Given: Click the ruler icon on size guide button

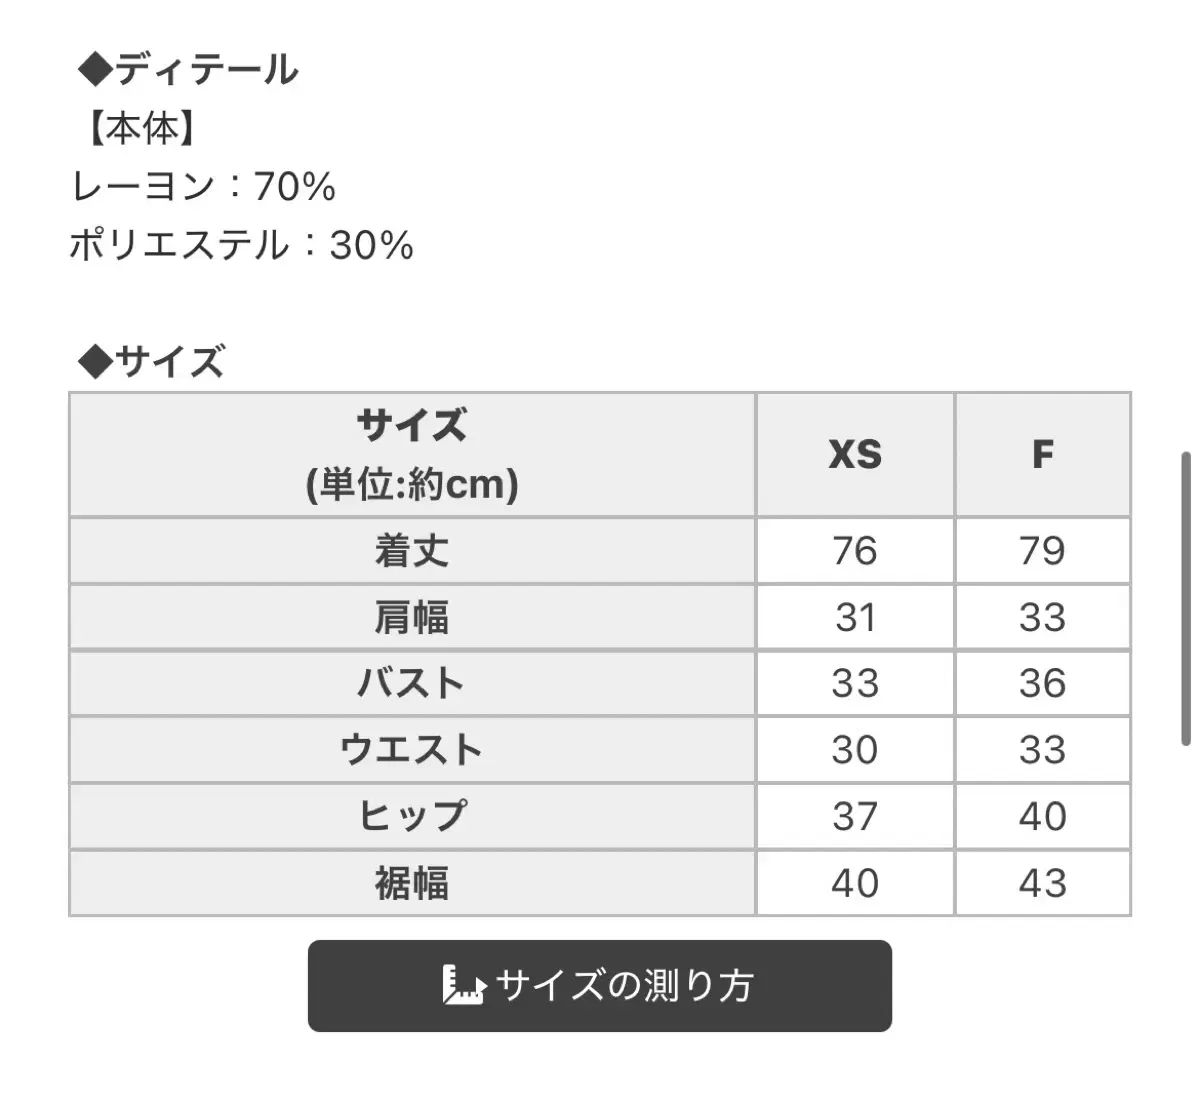Looking at the screenshot, I should point(462,985).
